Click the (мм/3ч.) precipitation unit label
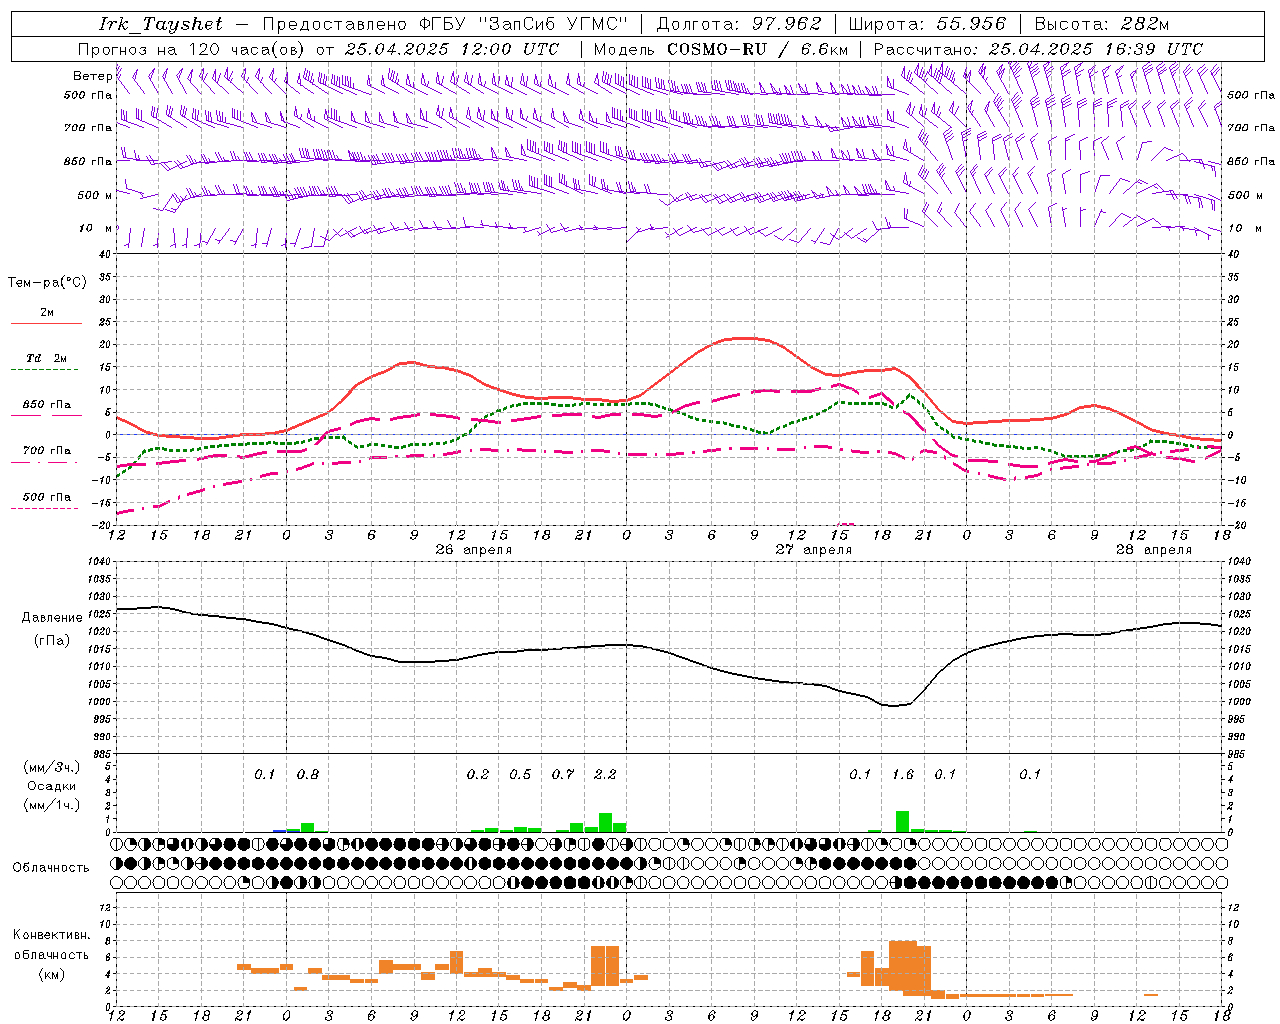 (52, 767)
